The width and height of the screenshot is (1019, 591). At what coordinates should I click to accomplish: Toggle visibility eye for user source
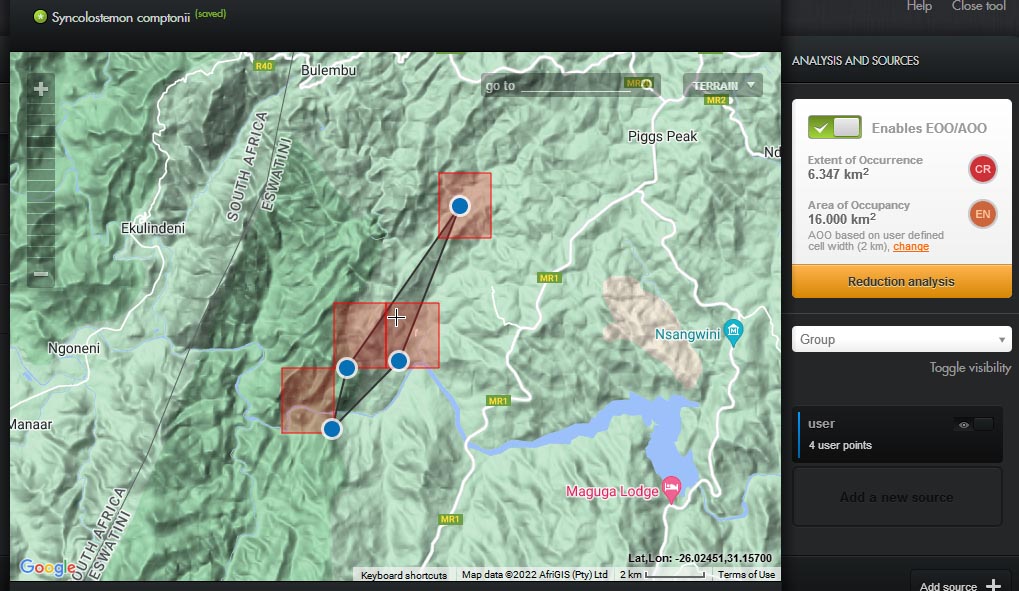[x=964, y=425]
